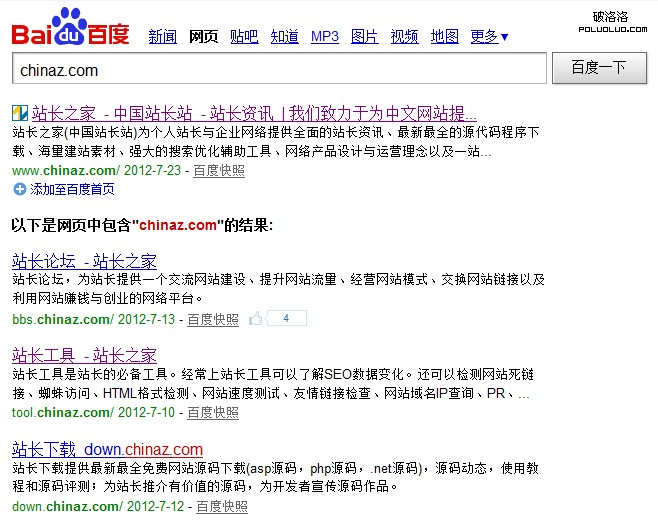Open 百度快照 for bbs.chinaz.com result
The width and height of the screenshot is (658, 525).
click(213, 319)
